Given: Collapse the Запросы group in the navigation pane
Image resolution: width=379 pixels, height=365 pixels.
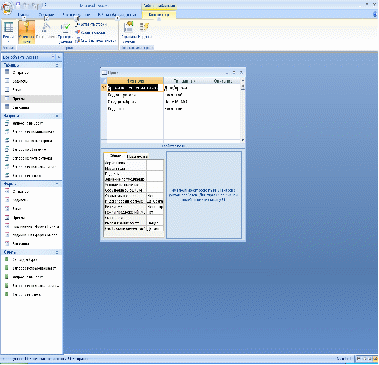Looking at the screenshot, I should coord(57,116).
